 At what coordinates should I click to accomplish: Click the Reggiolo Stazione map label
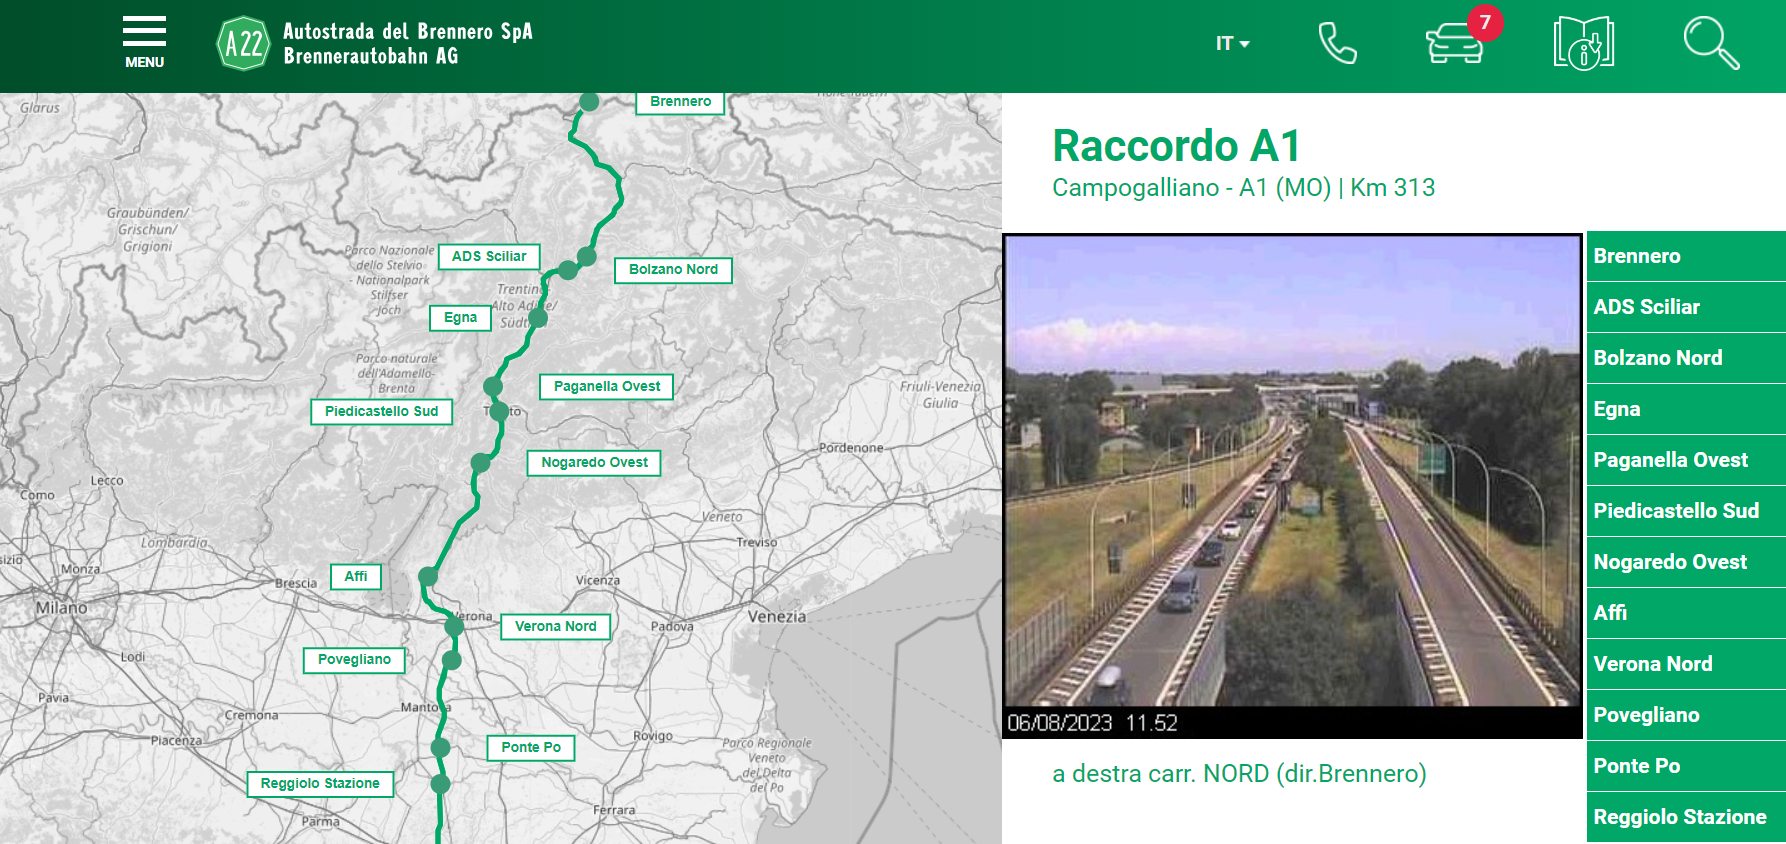[320, 783]
